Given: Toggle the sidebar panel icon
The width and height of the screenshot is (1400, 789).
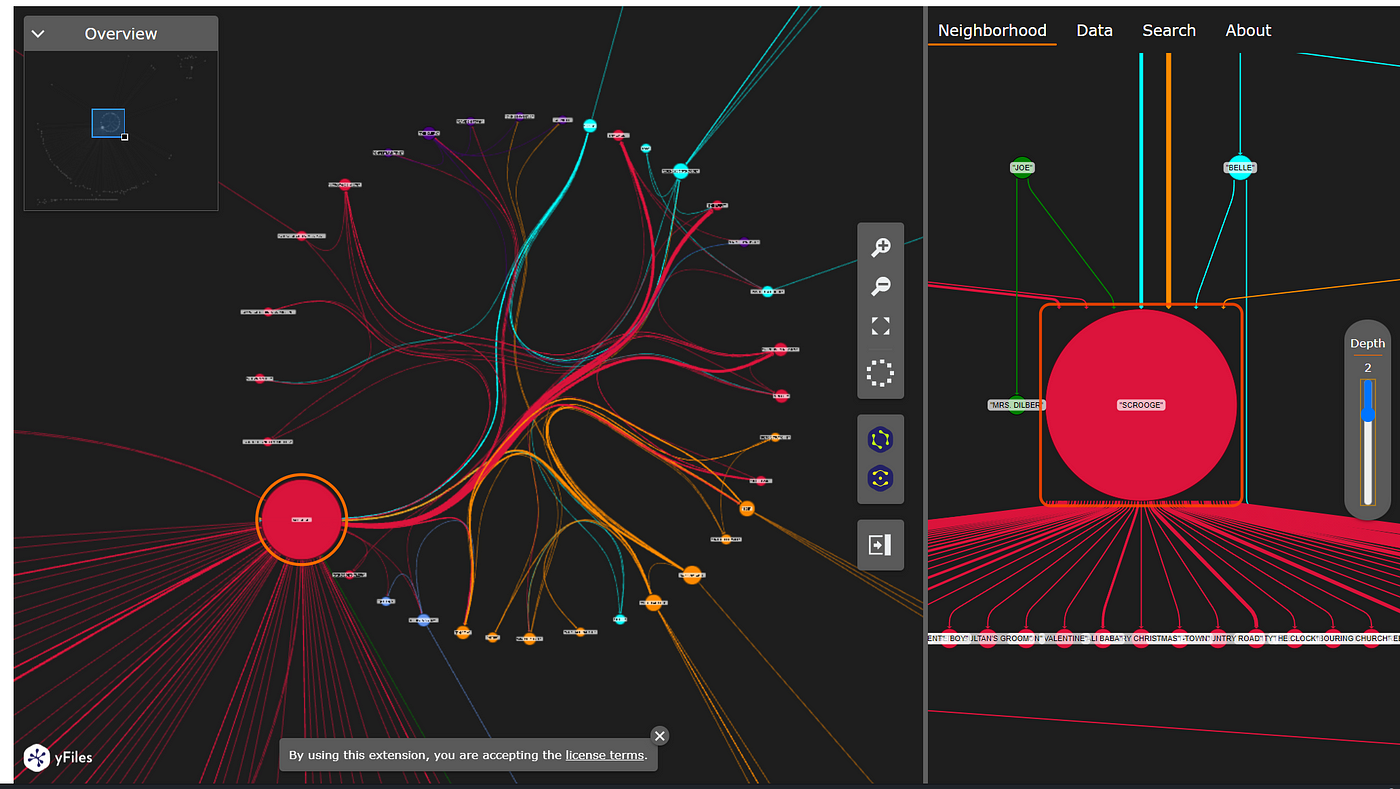Looking at the screenshot, I should point(880,545).
